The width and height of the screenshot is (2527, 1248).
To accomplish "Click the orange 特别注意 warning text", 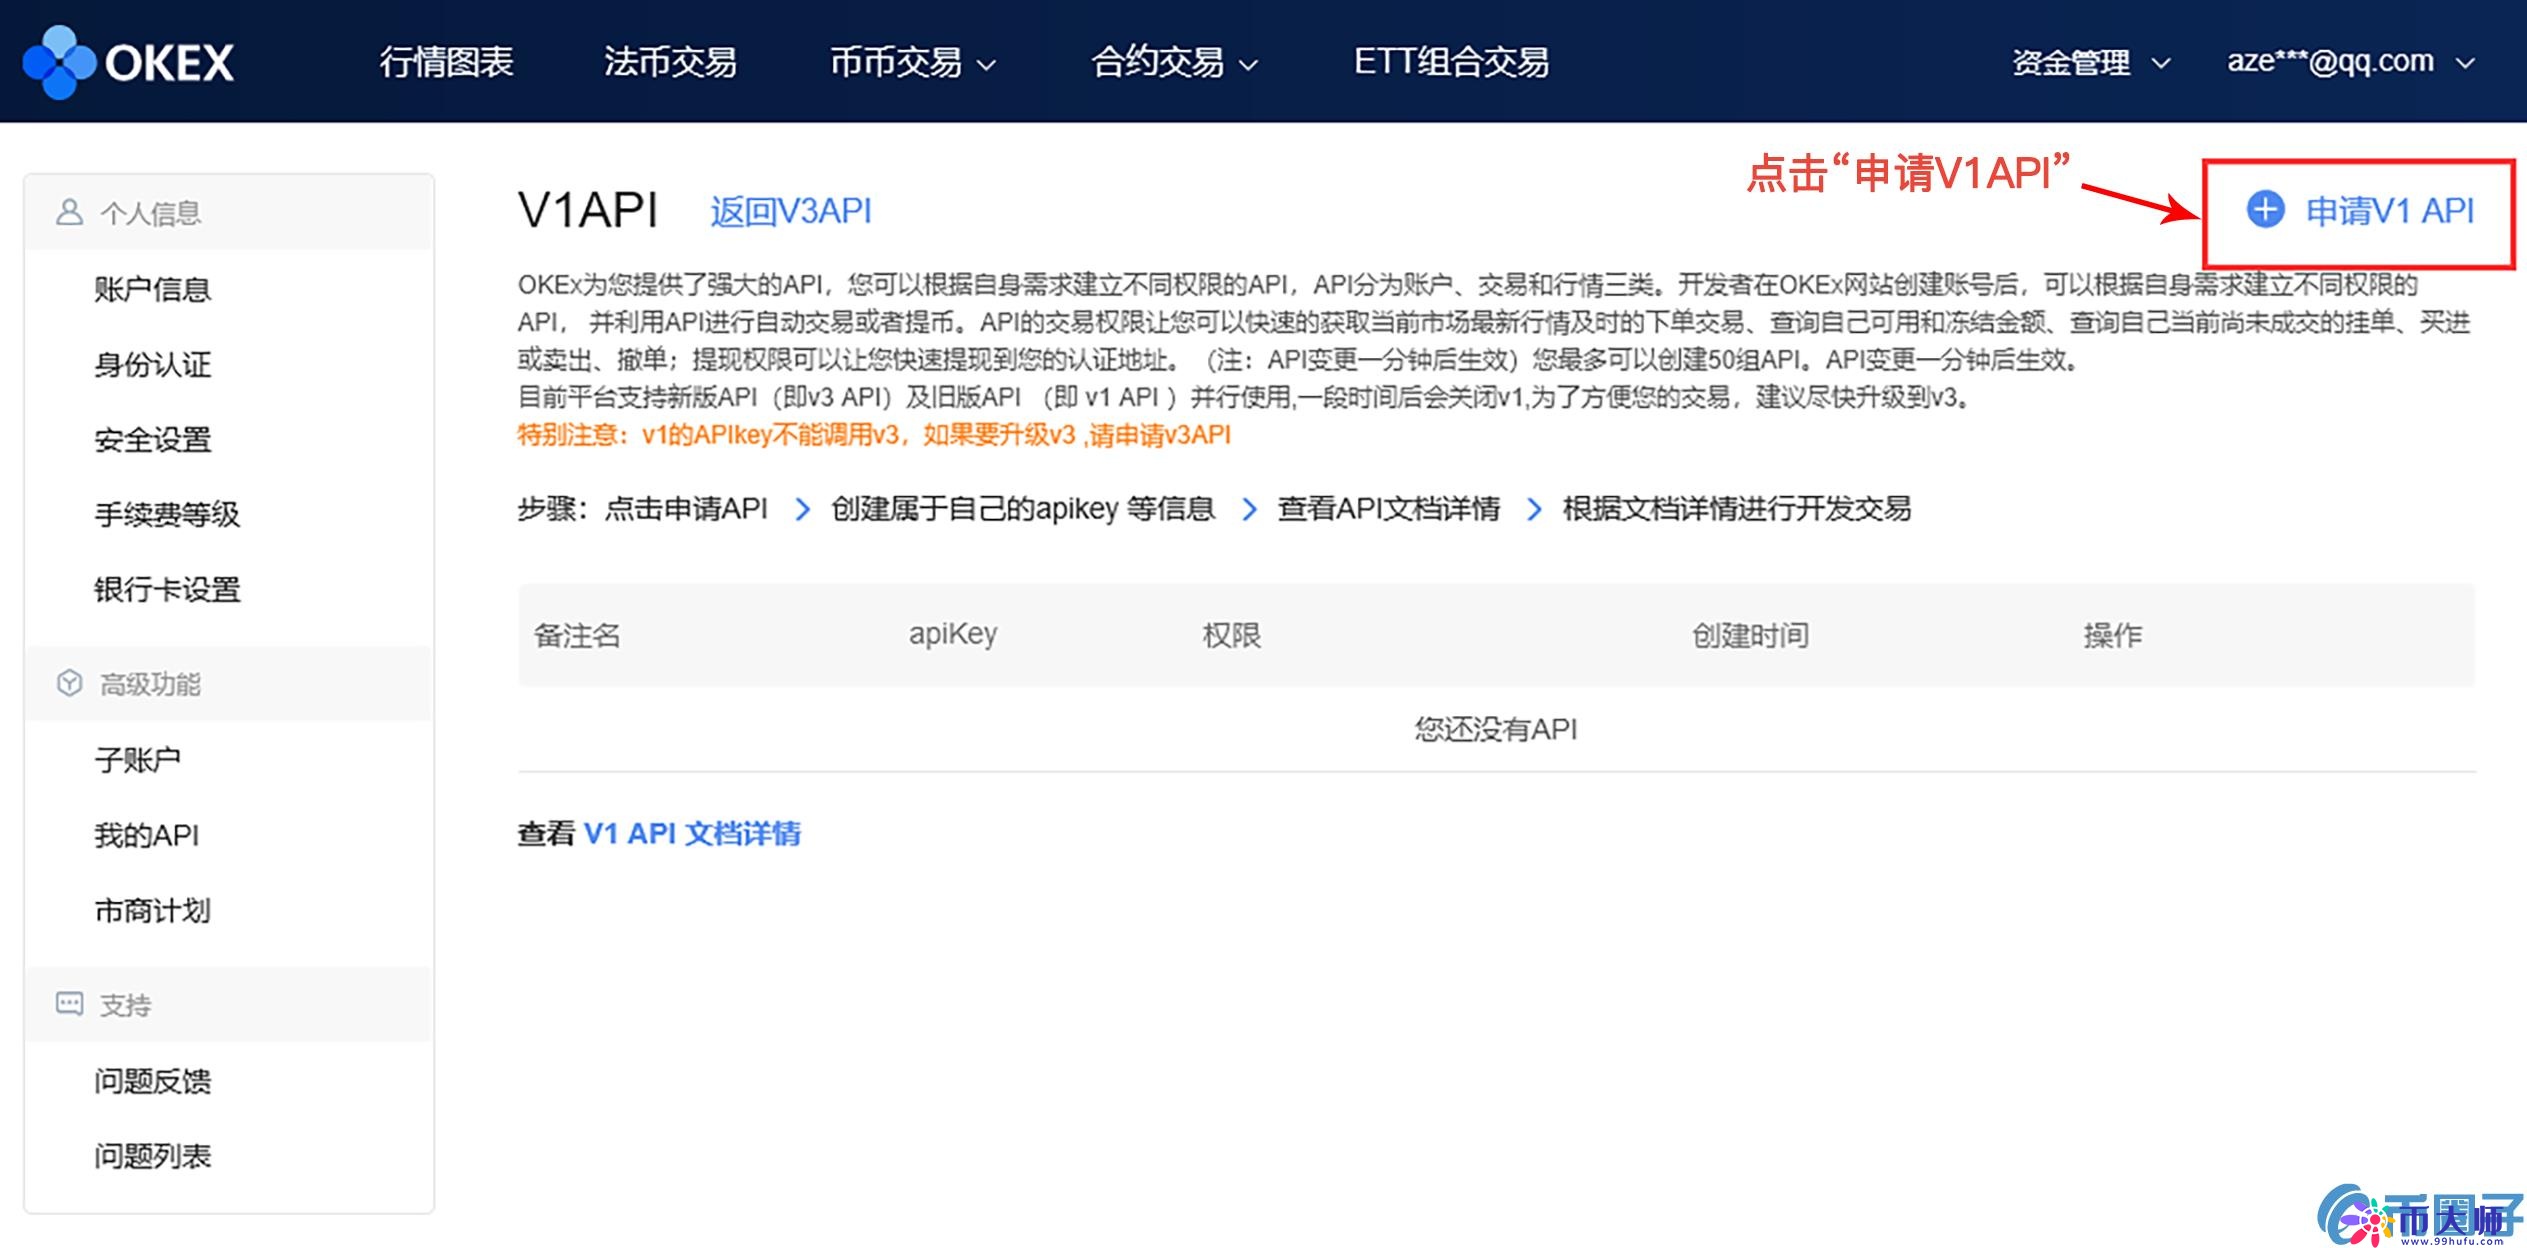I will coord(873,435).
